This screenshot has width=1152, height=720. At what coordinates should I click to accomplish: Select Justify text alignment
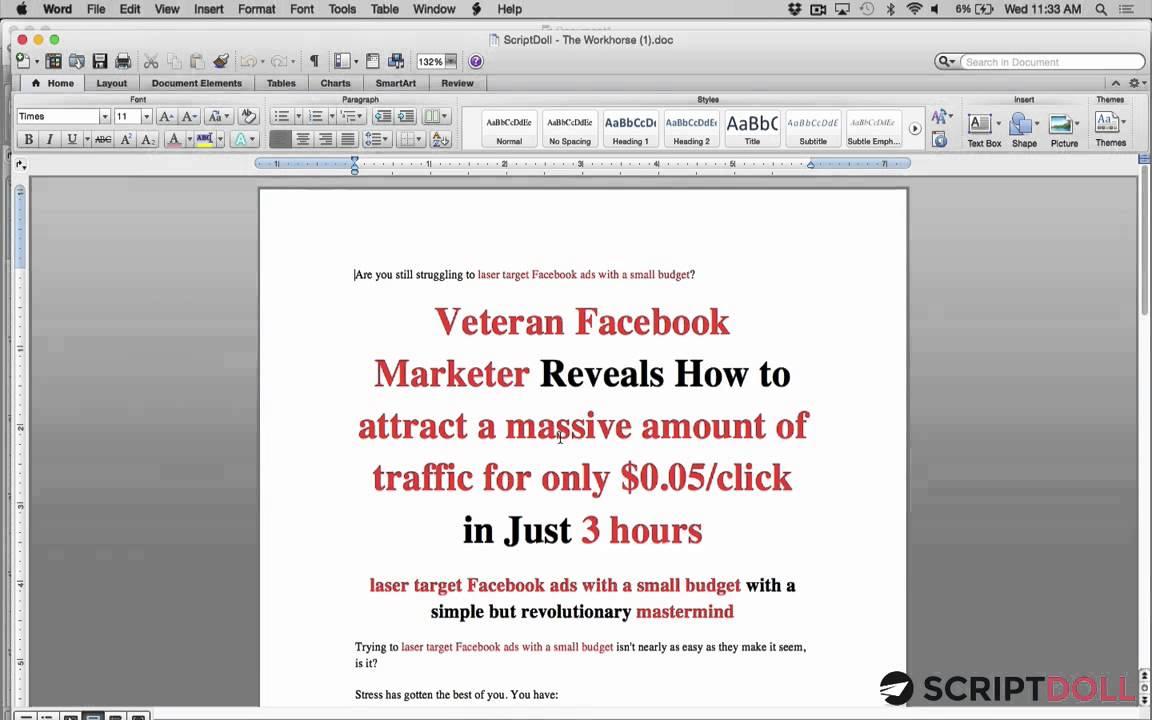[x=348, y=139]
